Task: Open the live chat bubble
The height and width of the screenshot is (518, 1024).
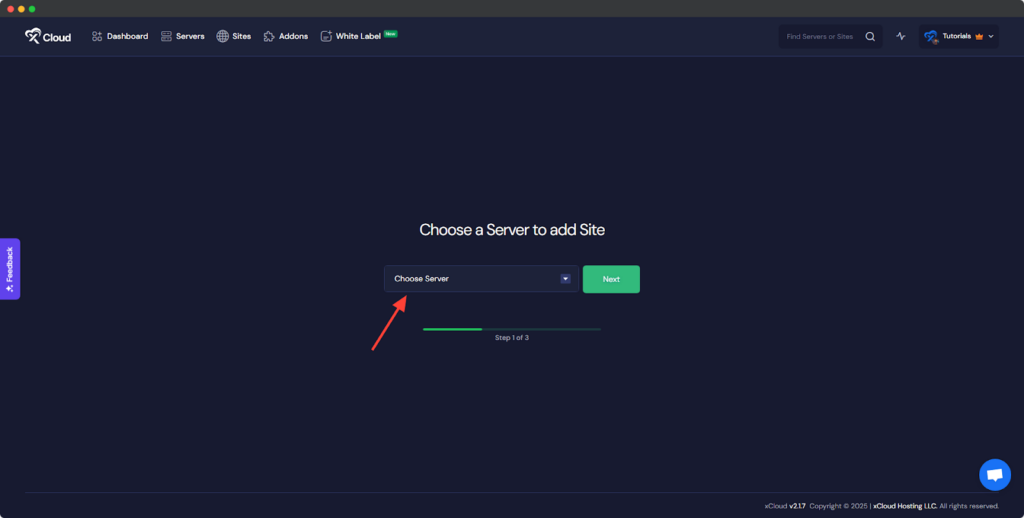Action: pyautogui.click(x=994, y=476)
